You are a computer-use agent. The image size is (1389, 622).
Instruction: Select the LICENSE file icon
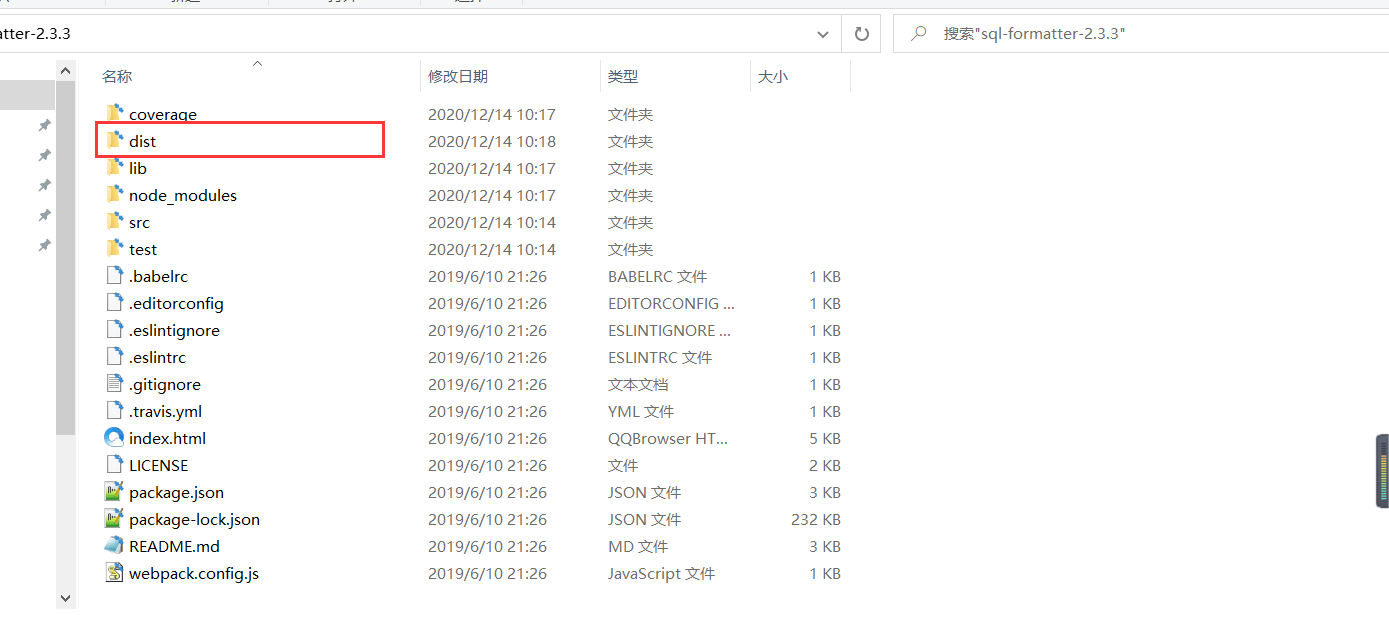tap(114, 465)
